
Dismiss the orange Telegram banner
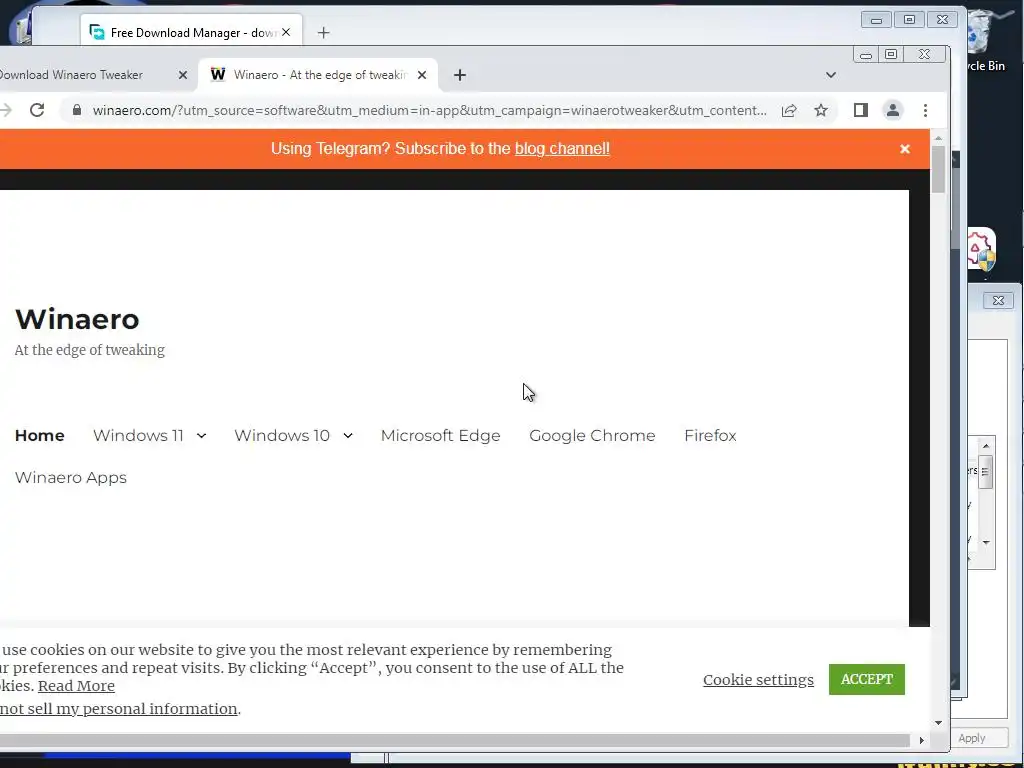tap(904, 149)
